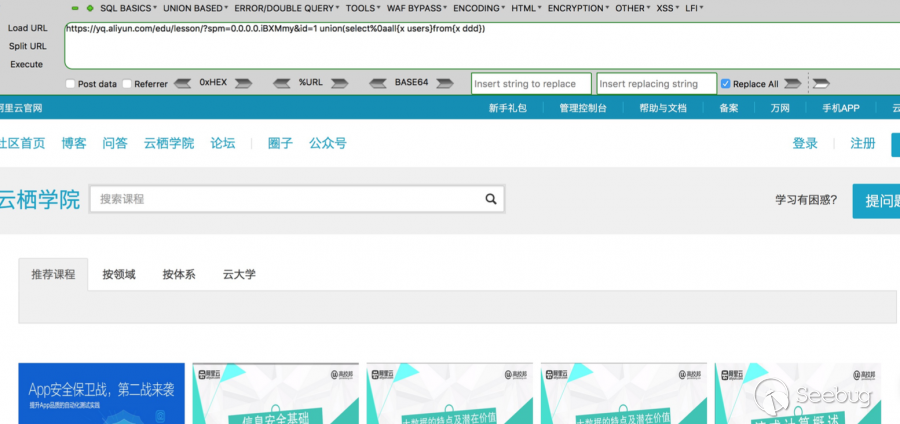
Task: Switch to the 云大学 tab
Action: (239, 274)
